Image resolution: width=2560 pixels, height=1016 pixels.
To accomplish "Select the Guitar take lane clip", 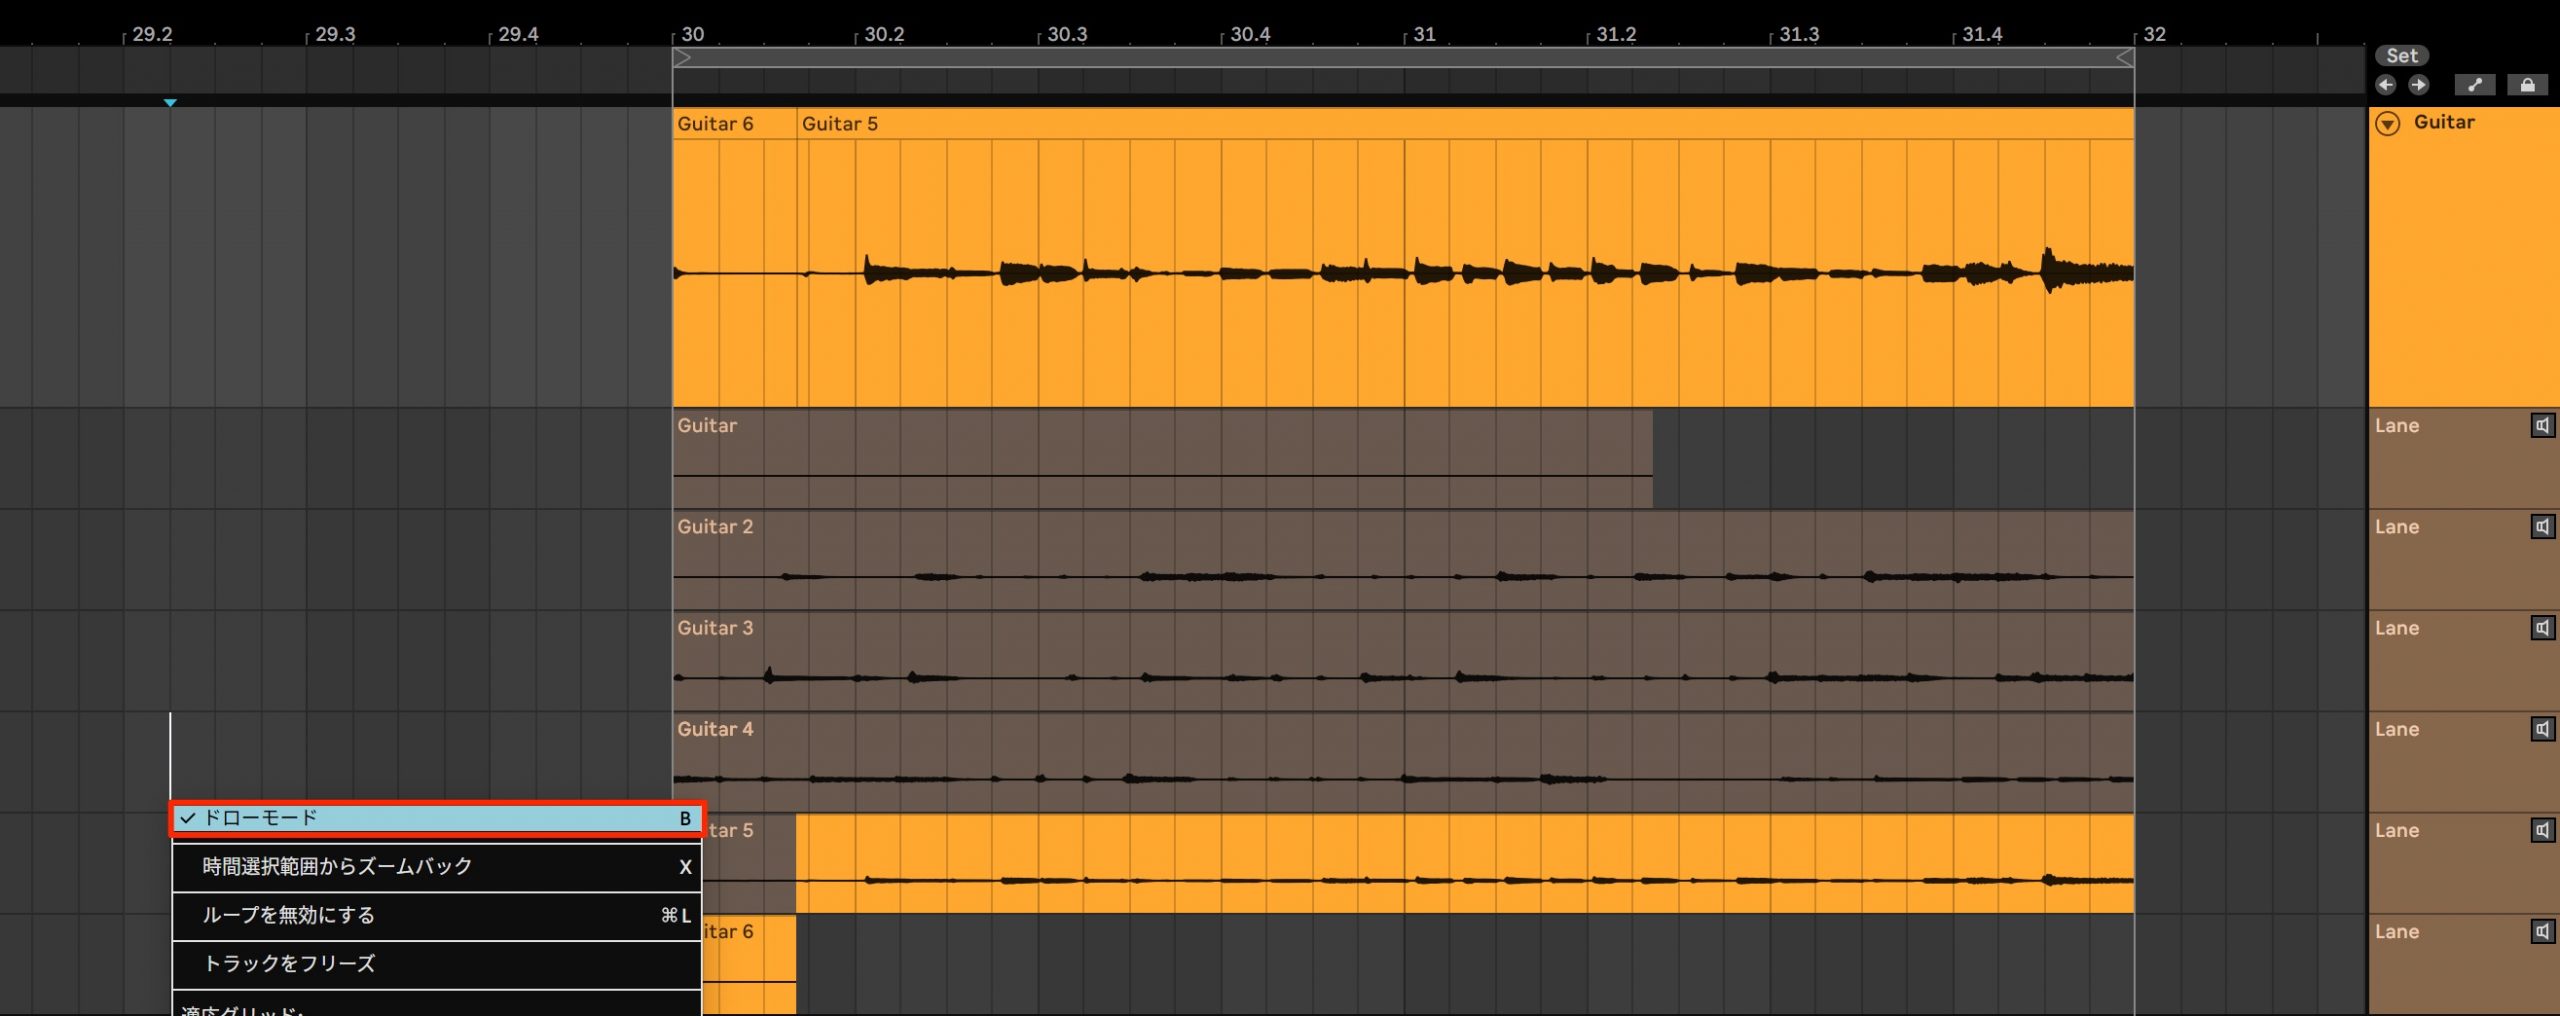I will [1163, 458].
